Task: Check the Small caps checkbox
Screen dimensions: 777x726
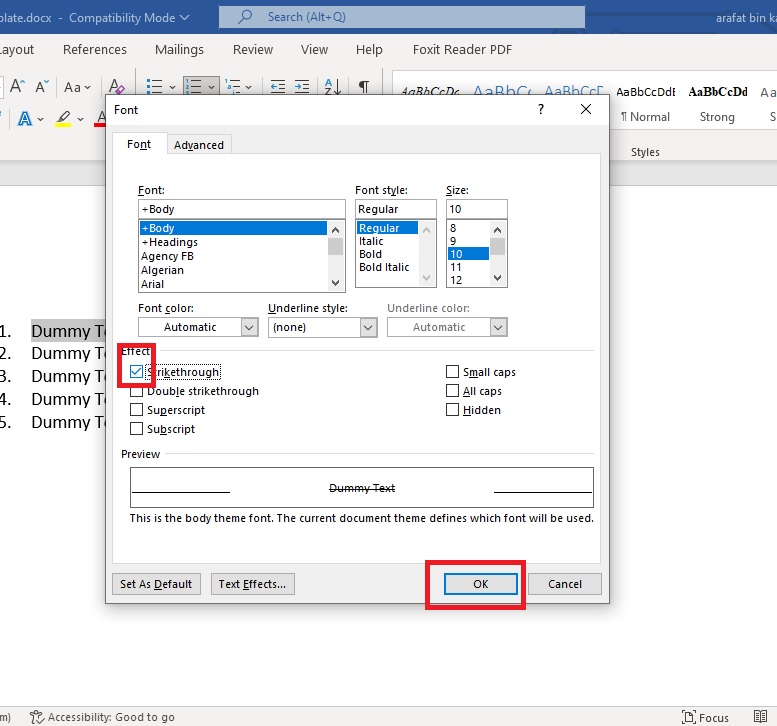Action: (452, 372)
